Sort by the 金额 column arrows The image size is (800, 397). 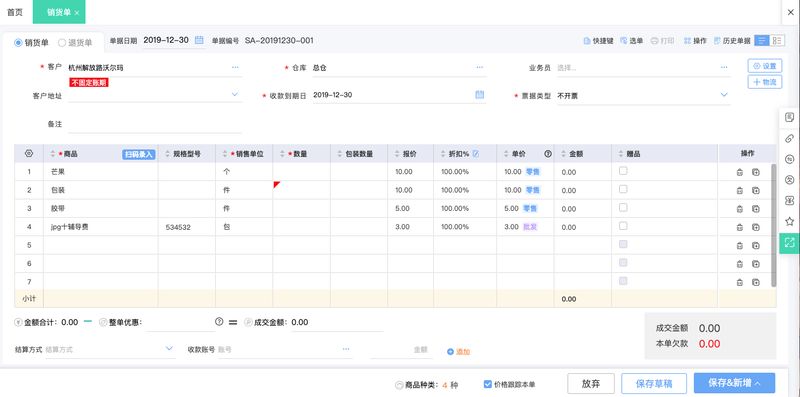pos(563,154)
